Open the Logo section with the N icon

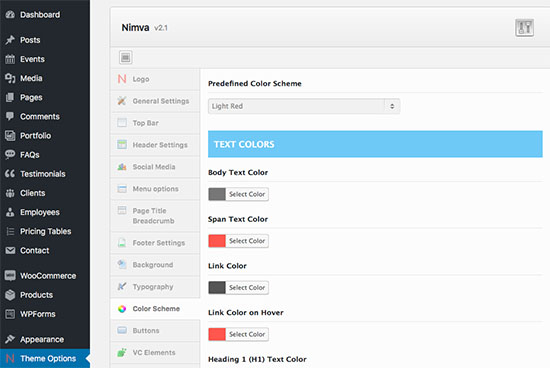(x=155, y=79)
